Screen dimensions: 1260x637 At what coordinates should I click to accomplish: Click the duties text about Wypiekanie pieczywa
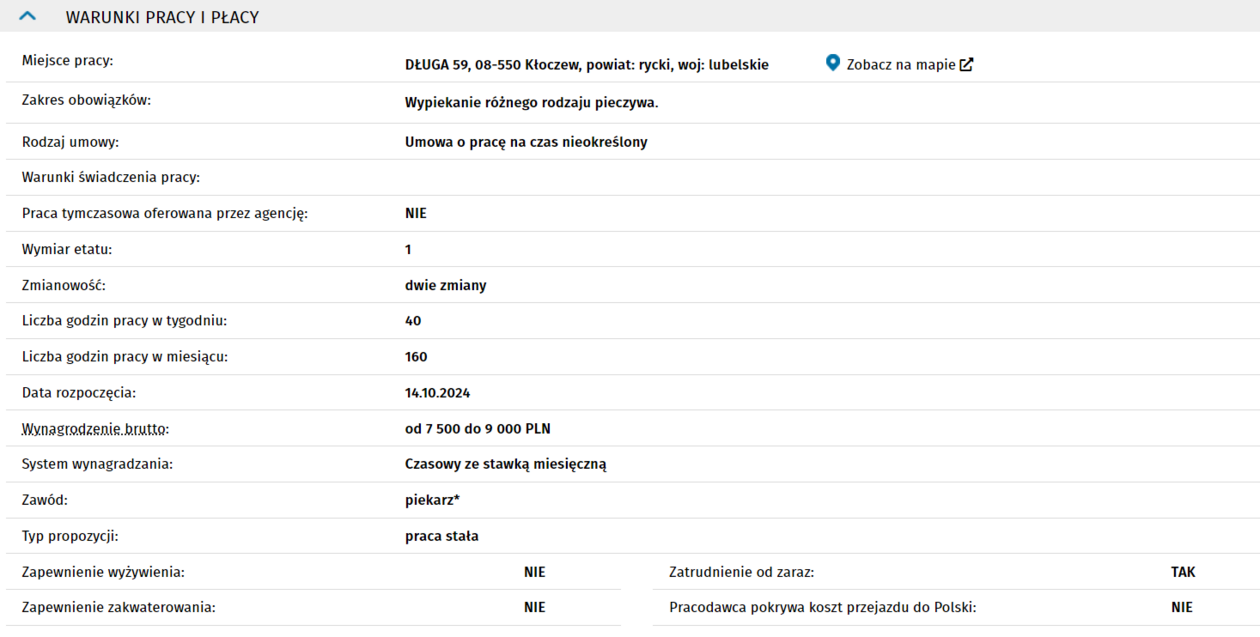[531, 103]
